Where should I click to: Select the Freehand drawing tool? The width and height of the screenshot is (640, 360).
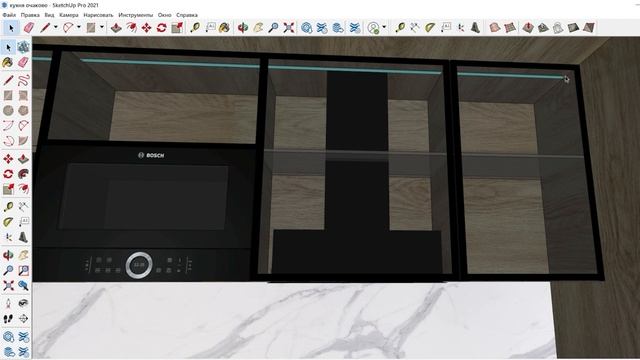23,80
